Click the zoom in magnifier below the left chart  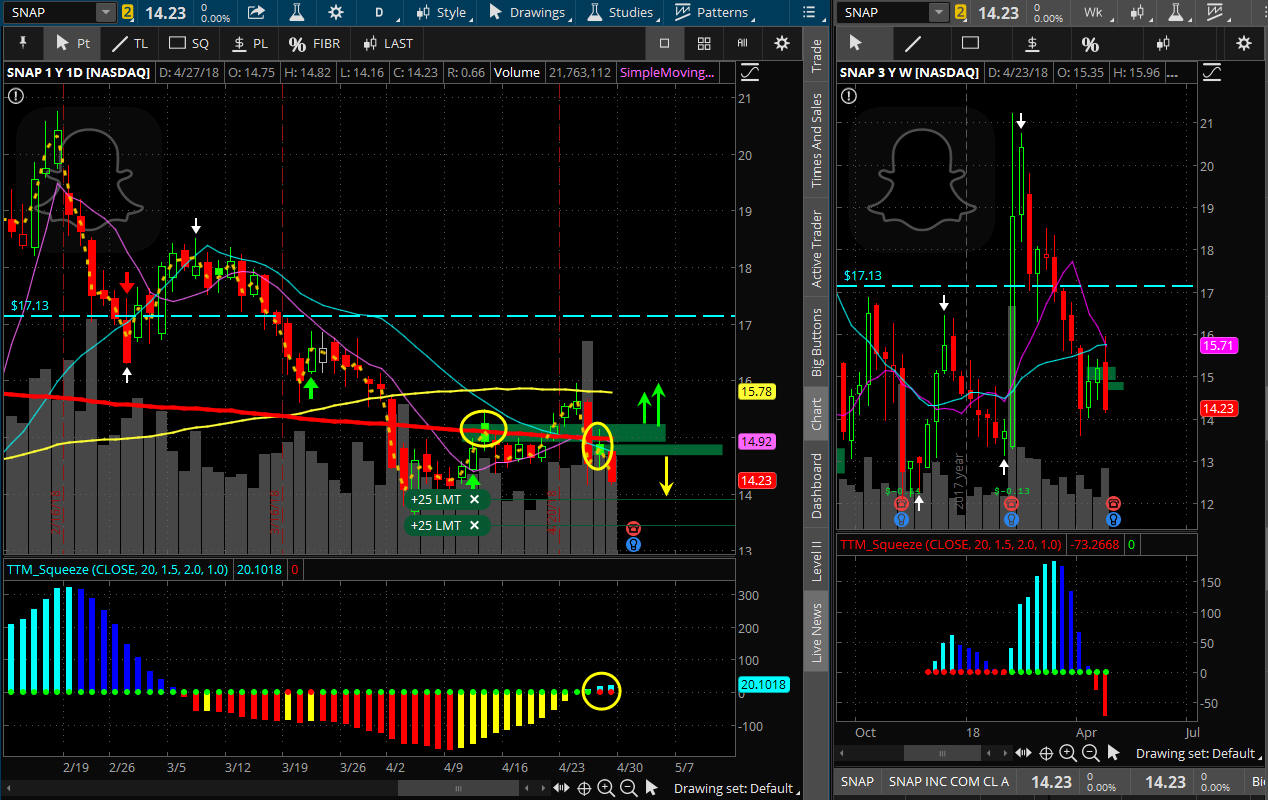(606, 788)
